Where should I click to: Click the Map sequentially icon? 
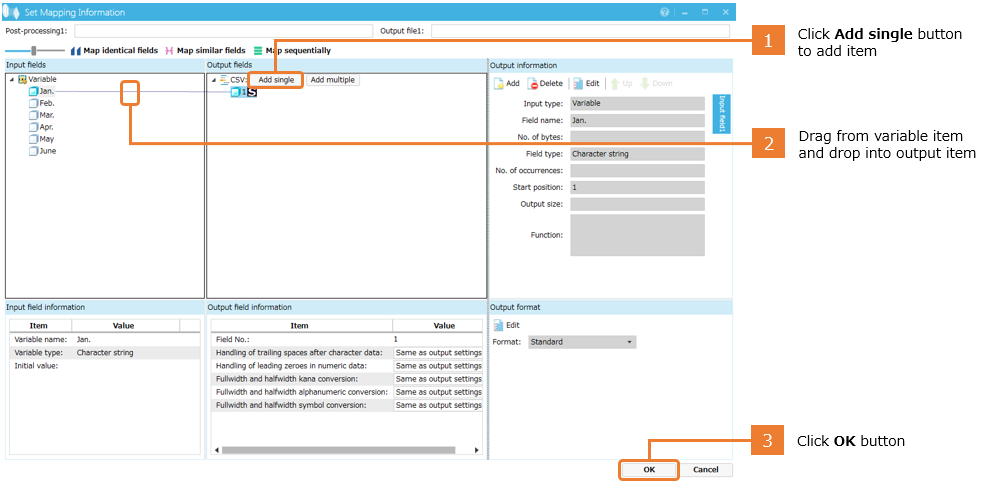click(257, 50)
